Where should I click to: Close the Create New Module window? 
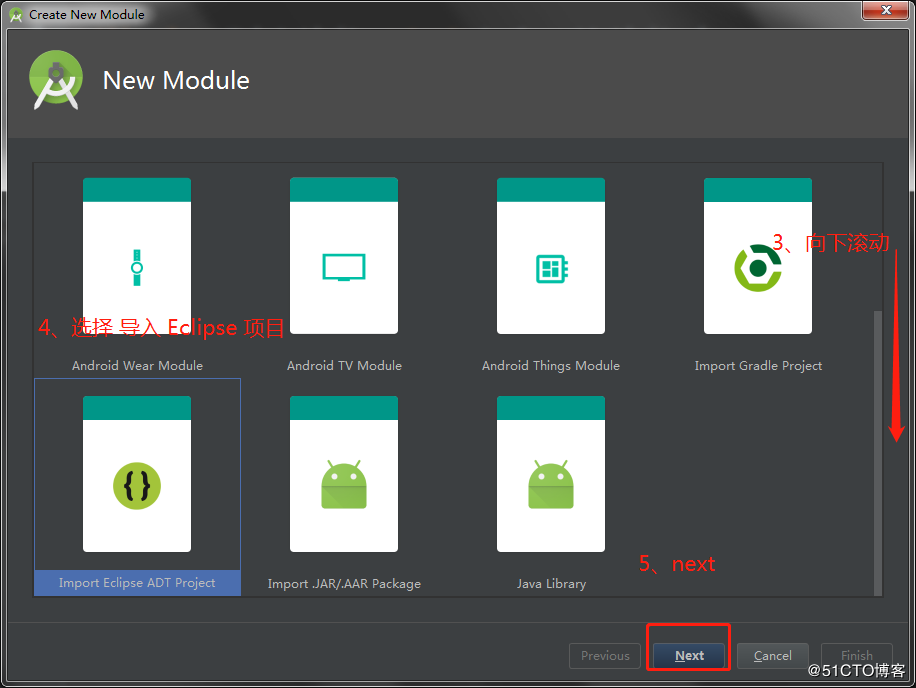point(886,10)
